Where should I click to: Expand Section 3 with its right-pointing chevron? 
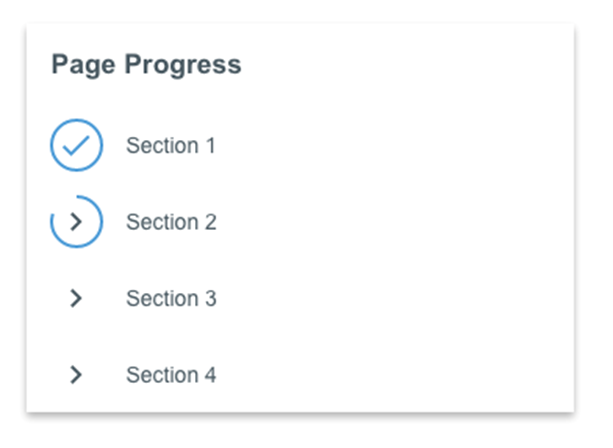click(76, 298)
